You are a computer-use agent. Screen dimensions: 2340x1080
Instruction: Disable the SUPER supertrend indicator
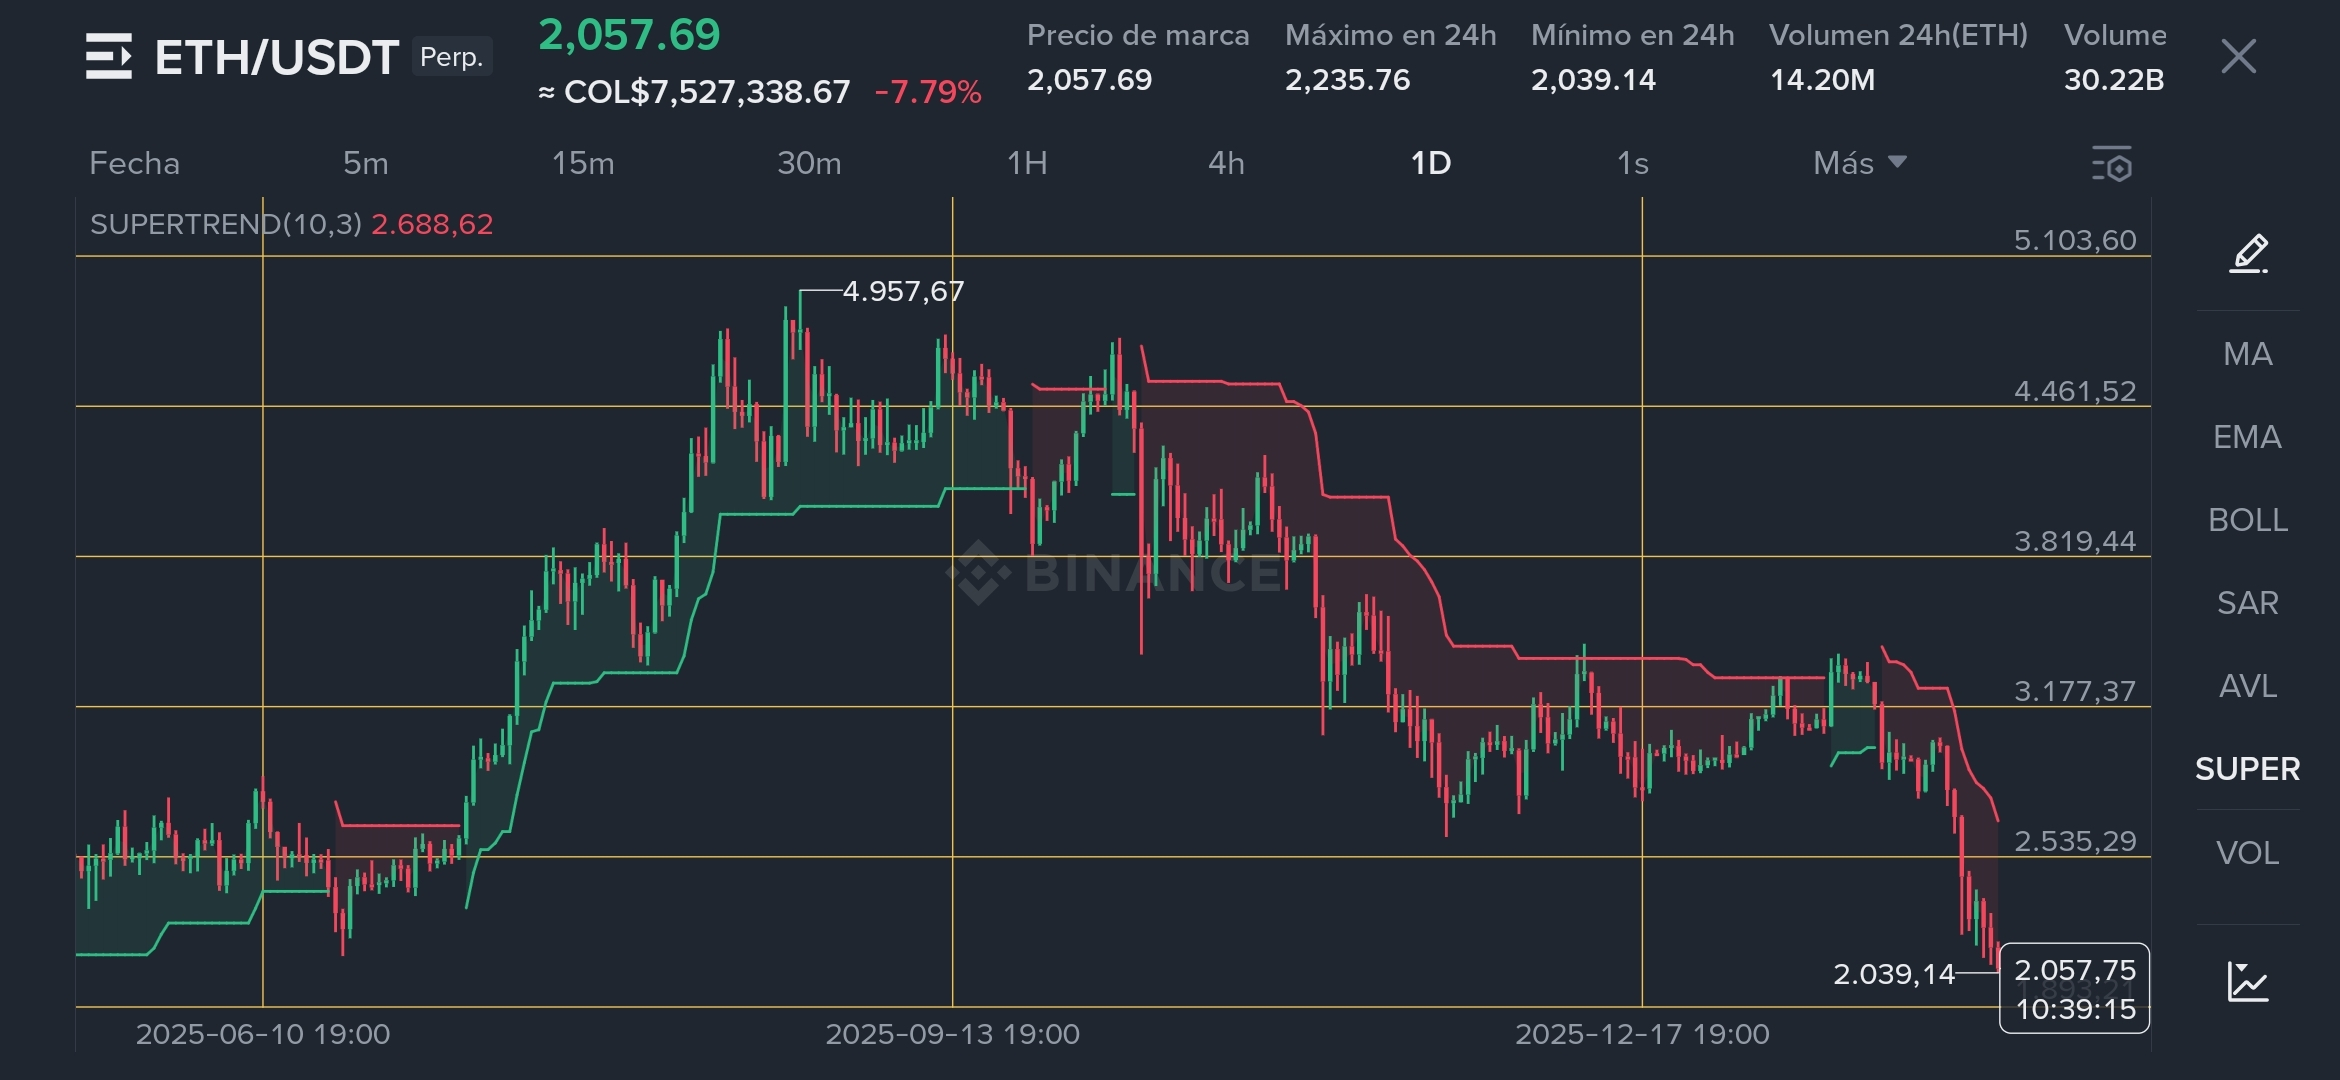pos(2247,769)
